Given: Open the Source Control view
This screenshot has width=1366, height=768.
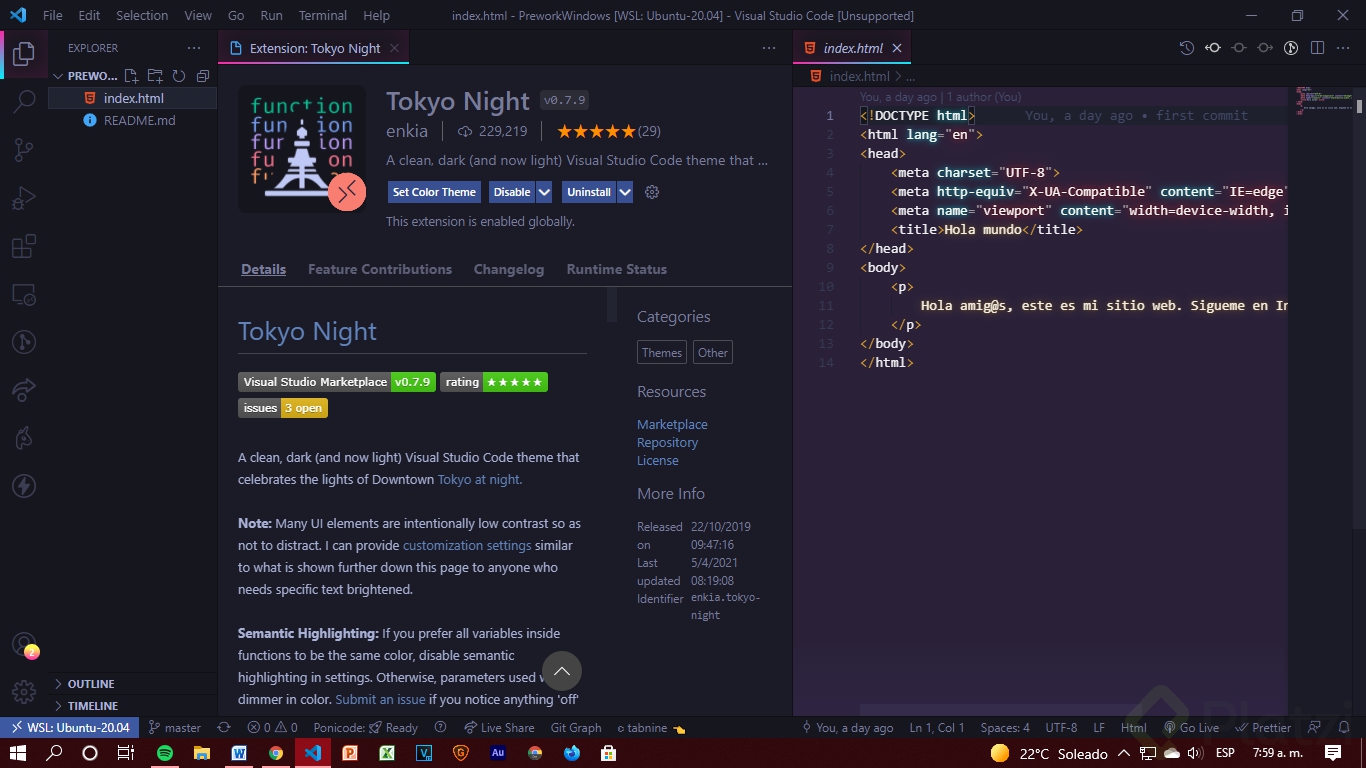Looking at the screenshot, I should (x=24, y=148).
